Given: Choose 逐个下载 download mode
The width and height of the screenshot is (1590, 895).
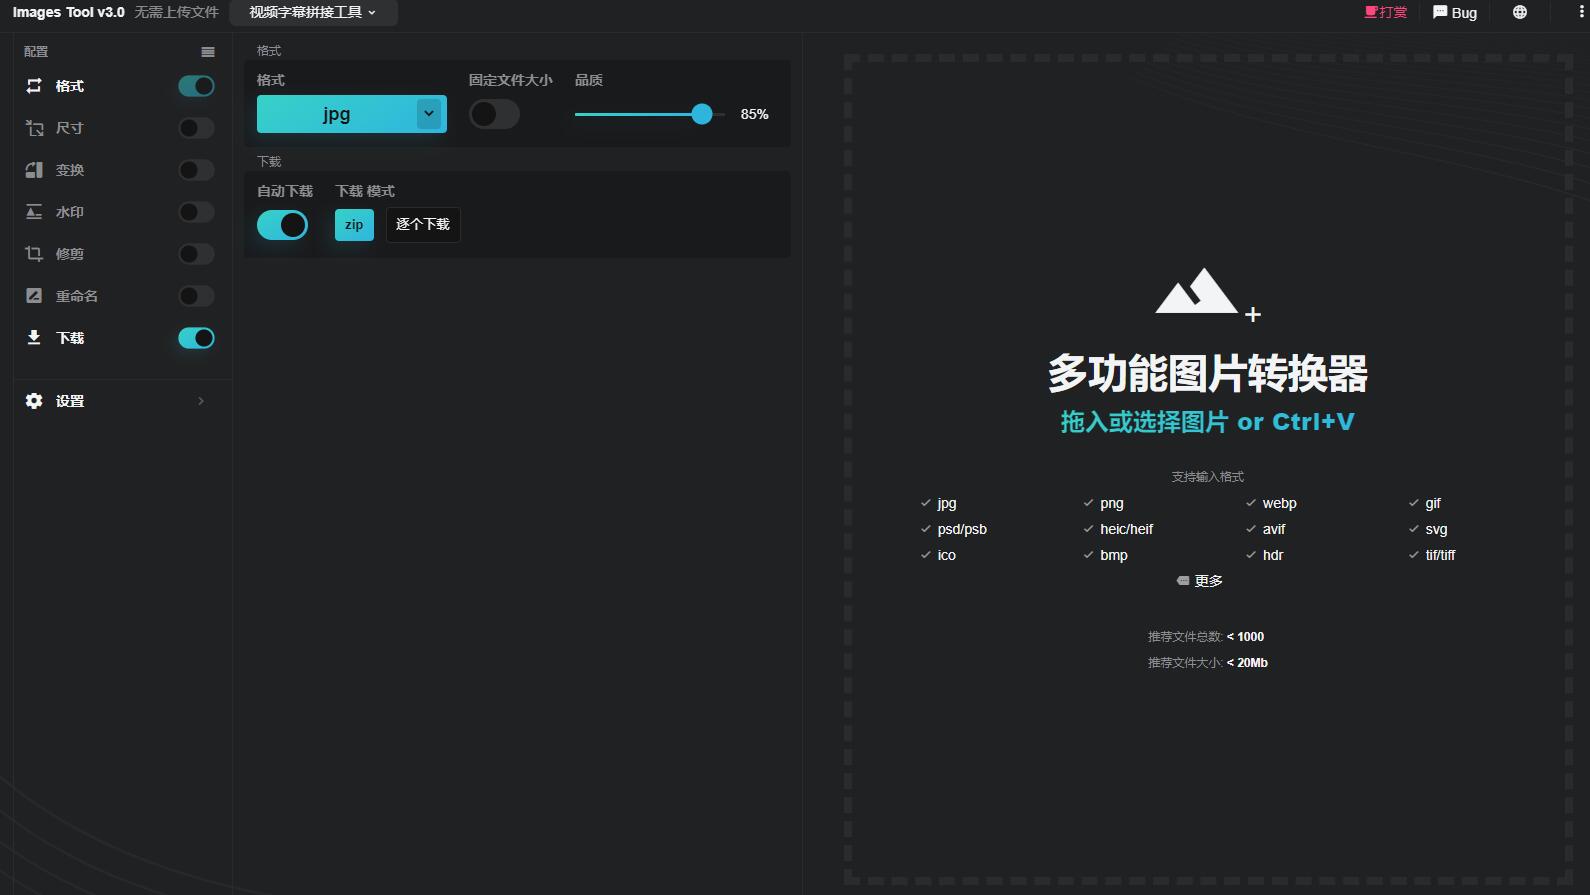Looking at the screenshot, I should [423, 225].
